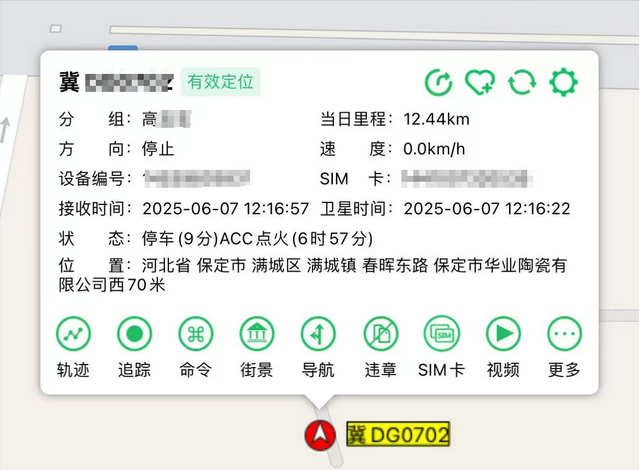This screenshot has height=470, width=640.
Task: Launch 导航 navigation to vehicle
Action: [x=318, y=333]
